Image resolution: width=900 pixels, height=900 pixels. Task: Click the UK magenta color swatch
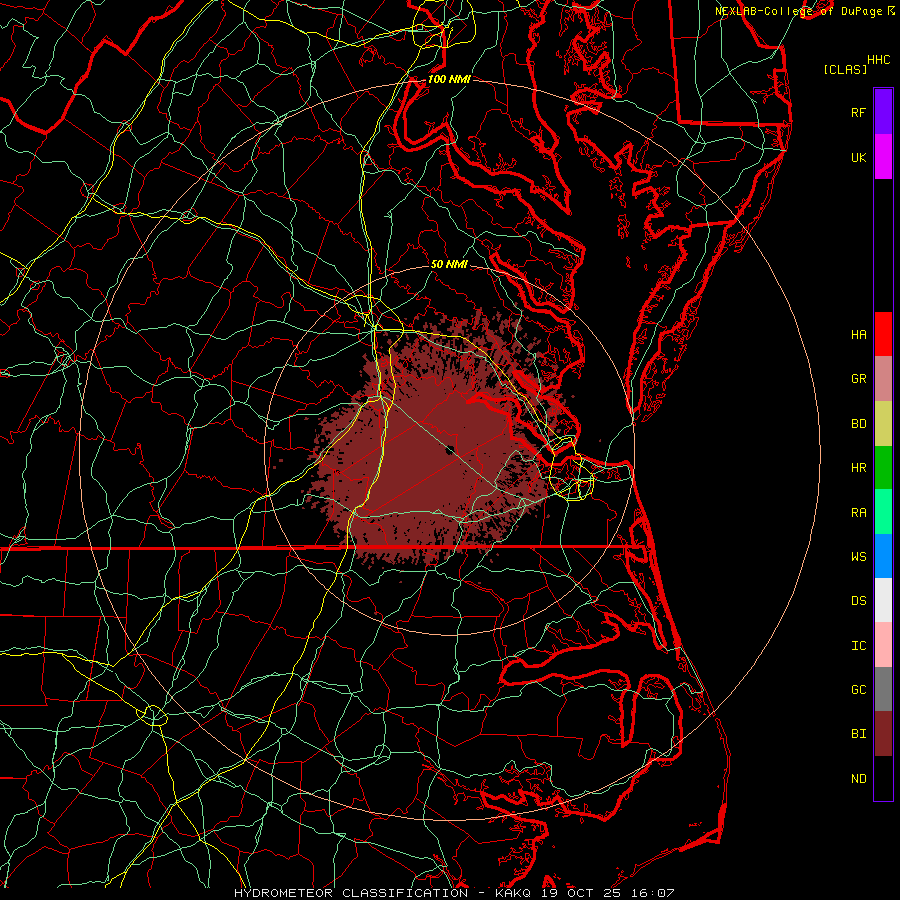tap(883, 157)
